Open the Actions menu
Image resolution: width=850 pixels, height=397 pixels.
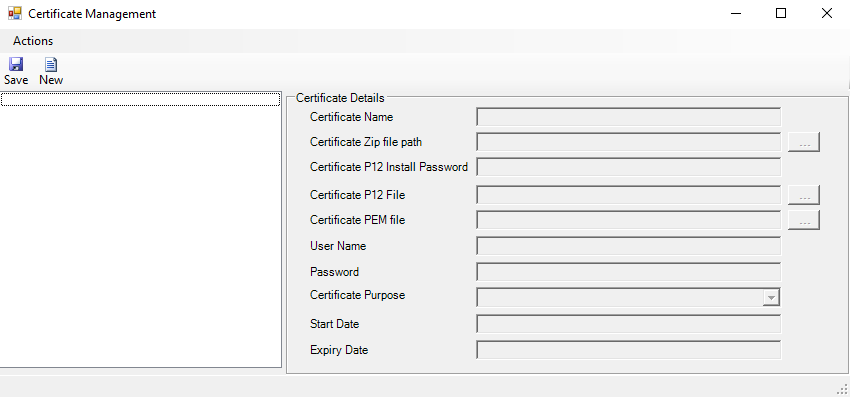point(33,41)
